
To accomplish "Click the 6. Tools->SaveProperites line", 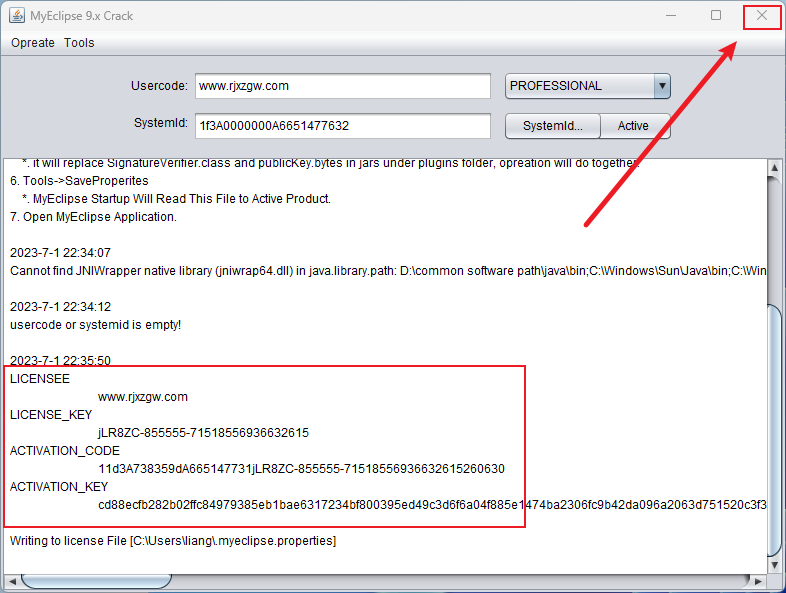I will [79, 181].
